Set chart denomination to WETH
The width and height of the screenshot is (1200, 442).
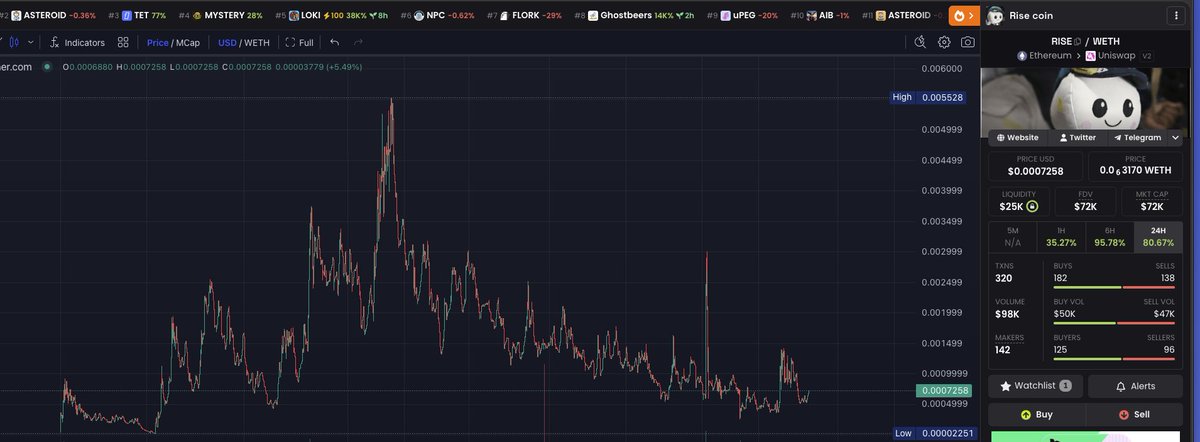[257, 43]
